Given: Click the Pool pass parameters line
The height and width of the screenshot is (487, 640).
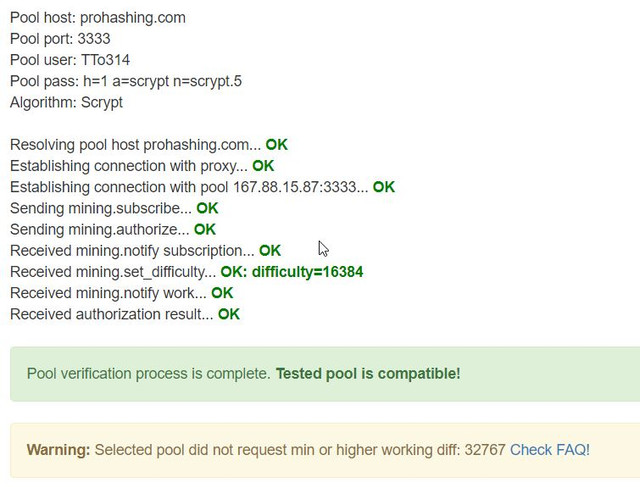Looking at the screenshot, I should pos(126,81).
